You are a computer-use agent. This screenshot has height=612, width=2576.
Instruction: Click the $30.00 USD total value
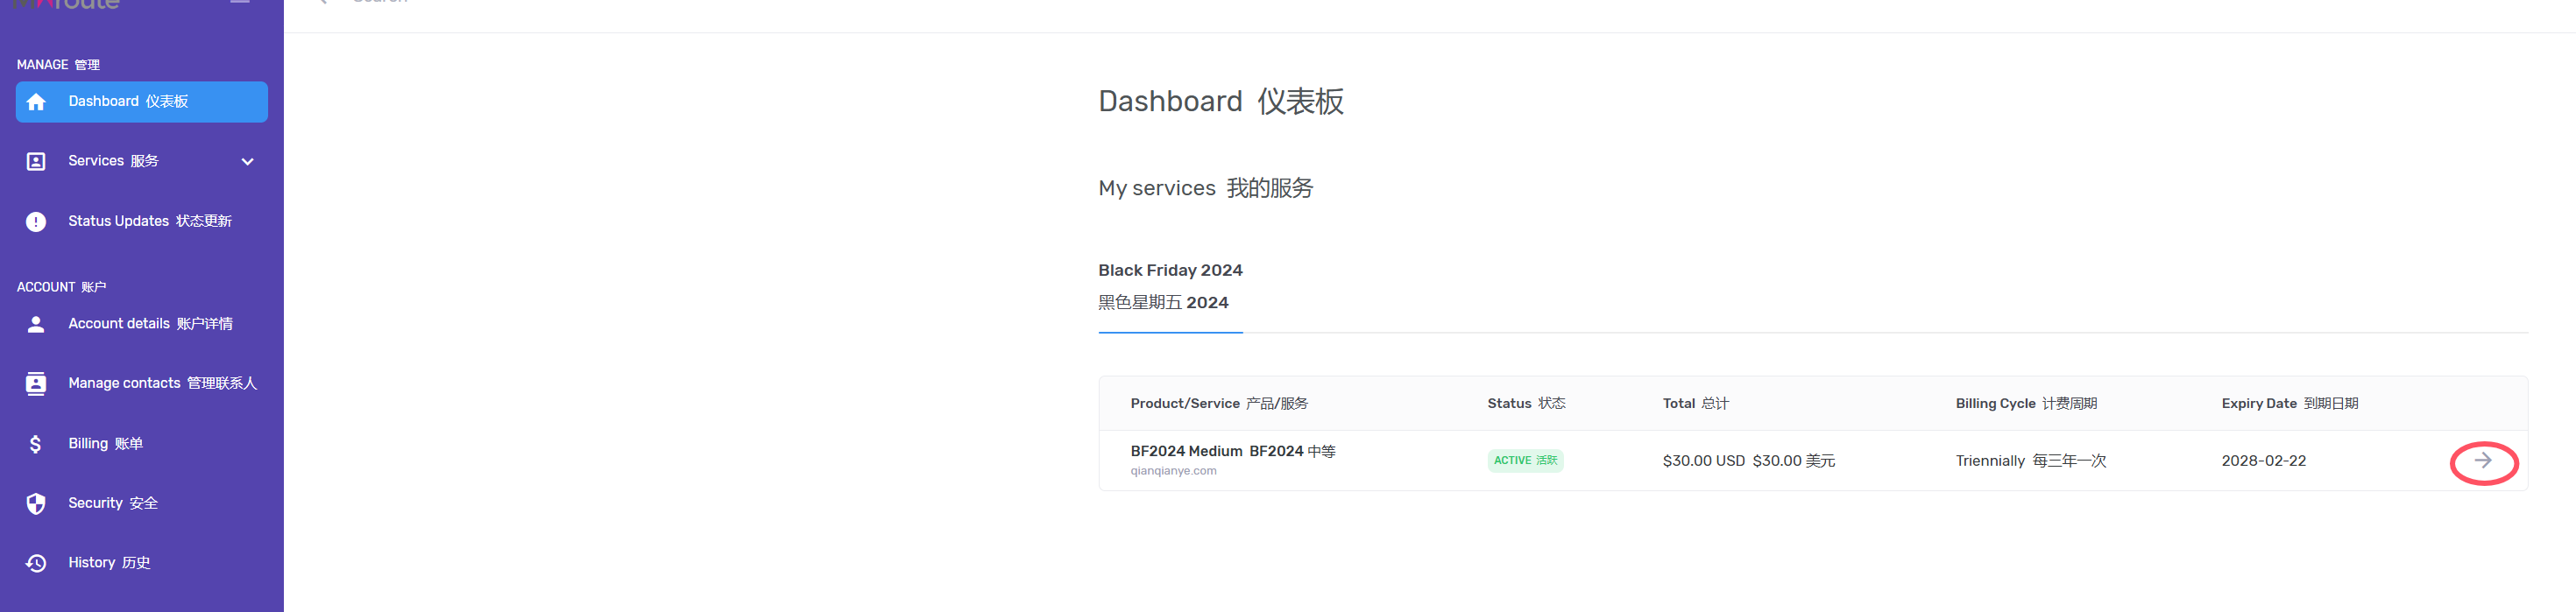(x=1748, y=461)
